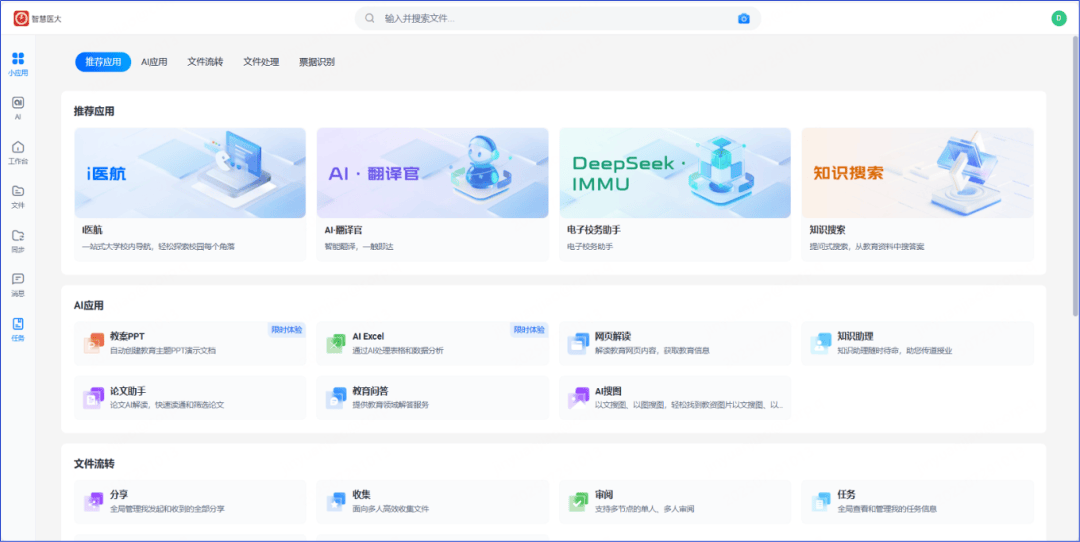
Task: Switch to the 票据识别 tab
Action: click(x=316, y=62)
